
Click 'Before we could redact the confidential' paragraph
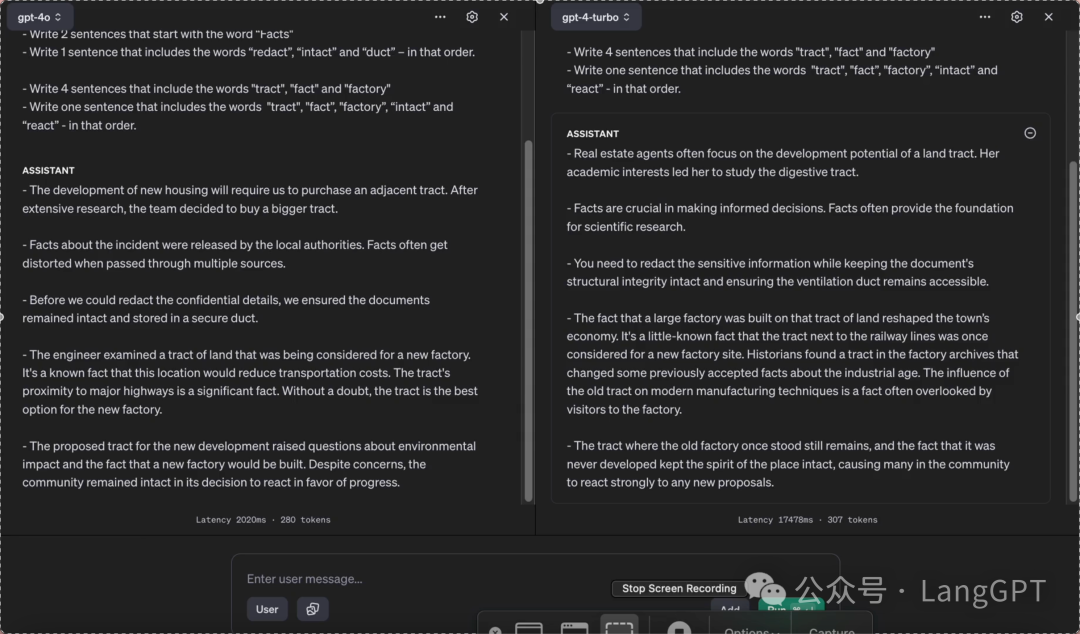(226, 309)
